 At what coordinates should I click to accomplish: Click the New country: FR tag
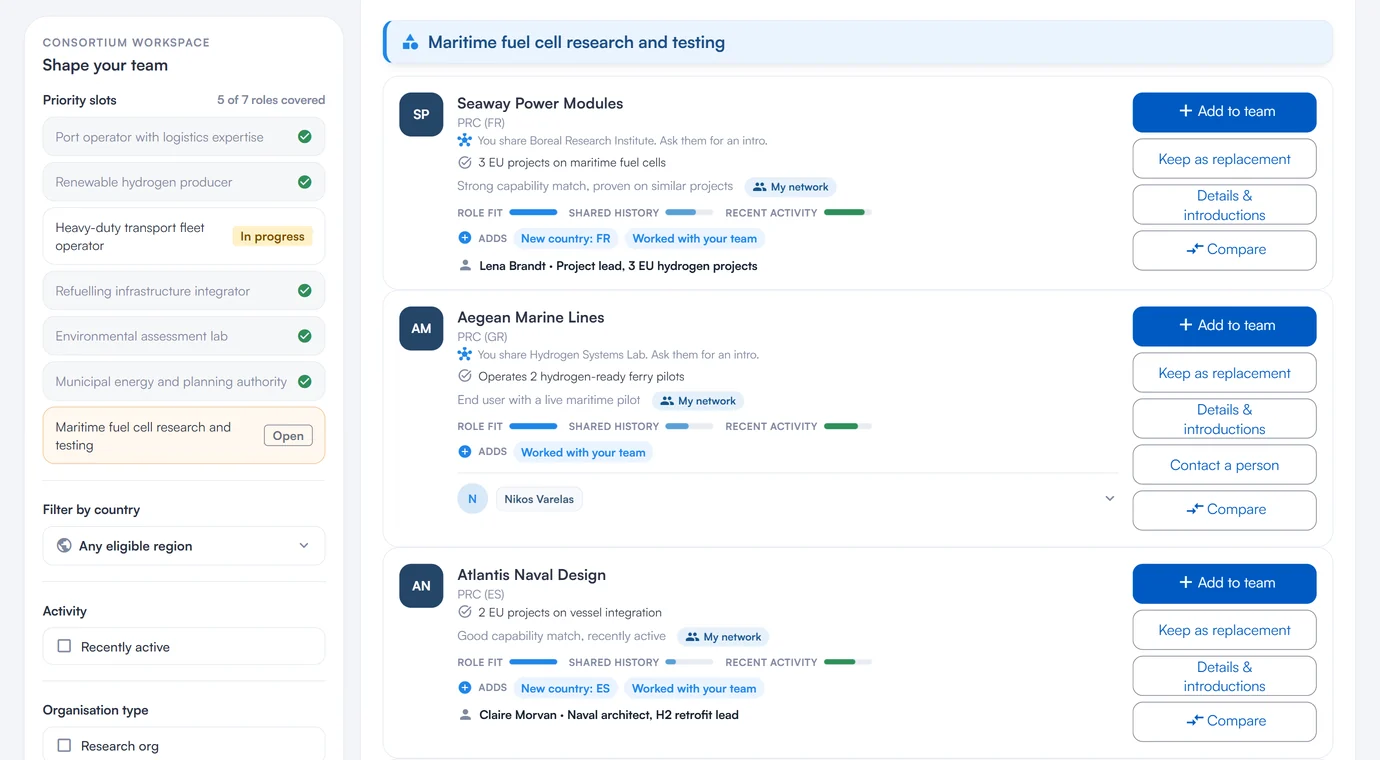click(565, 239)
